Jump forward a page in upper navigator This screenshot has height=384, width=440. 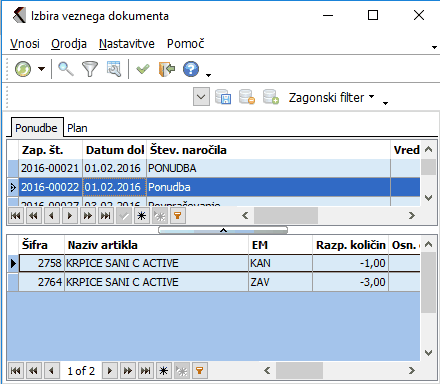point(88,216)
